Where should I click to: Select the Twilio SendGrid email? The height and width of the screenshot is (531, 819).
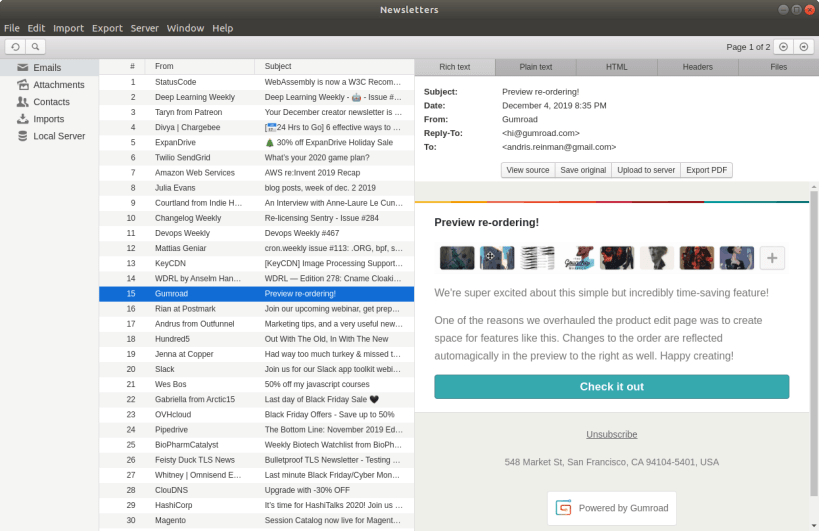[x=256, y=158]
